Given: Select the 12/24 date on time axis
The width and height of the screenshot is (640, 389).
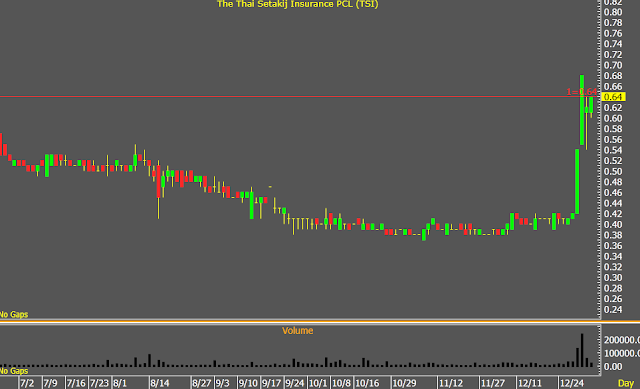Looking at the screenshot, I should coord(572,384).
